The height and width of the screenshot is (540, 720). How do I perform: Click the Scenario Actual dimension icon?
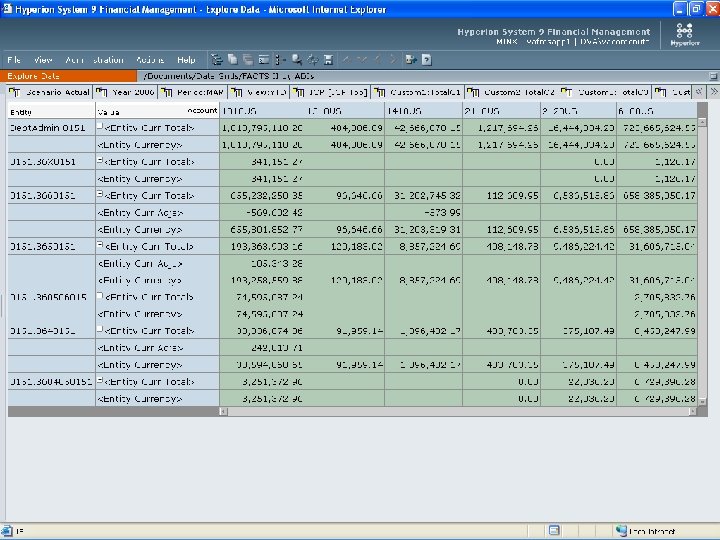point(14,92)
